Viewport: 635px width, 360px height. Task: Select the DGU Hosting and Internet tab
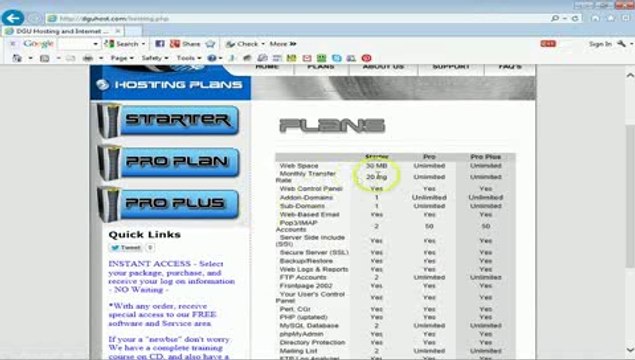[62, 31]
